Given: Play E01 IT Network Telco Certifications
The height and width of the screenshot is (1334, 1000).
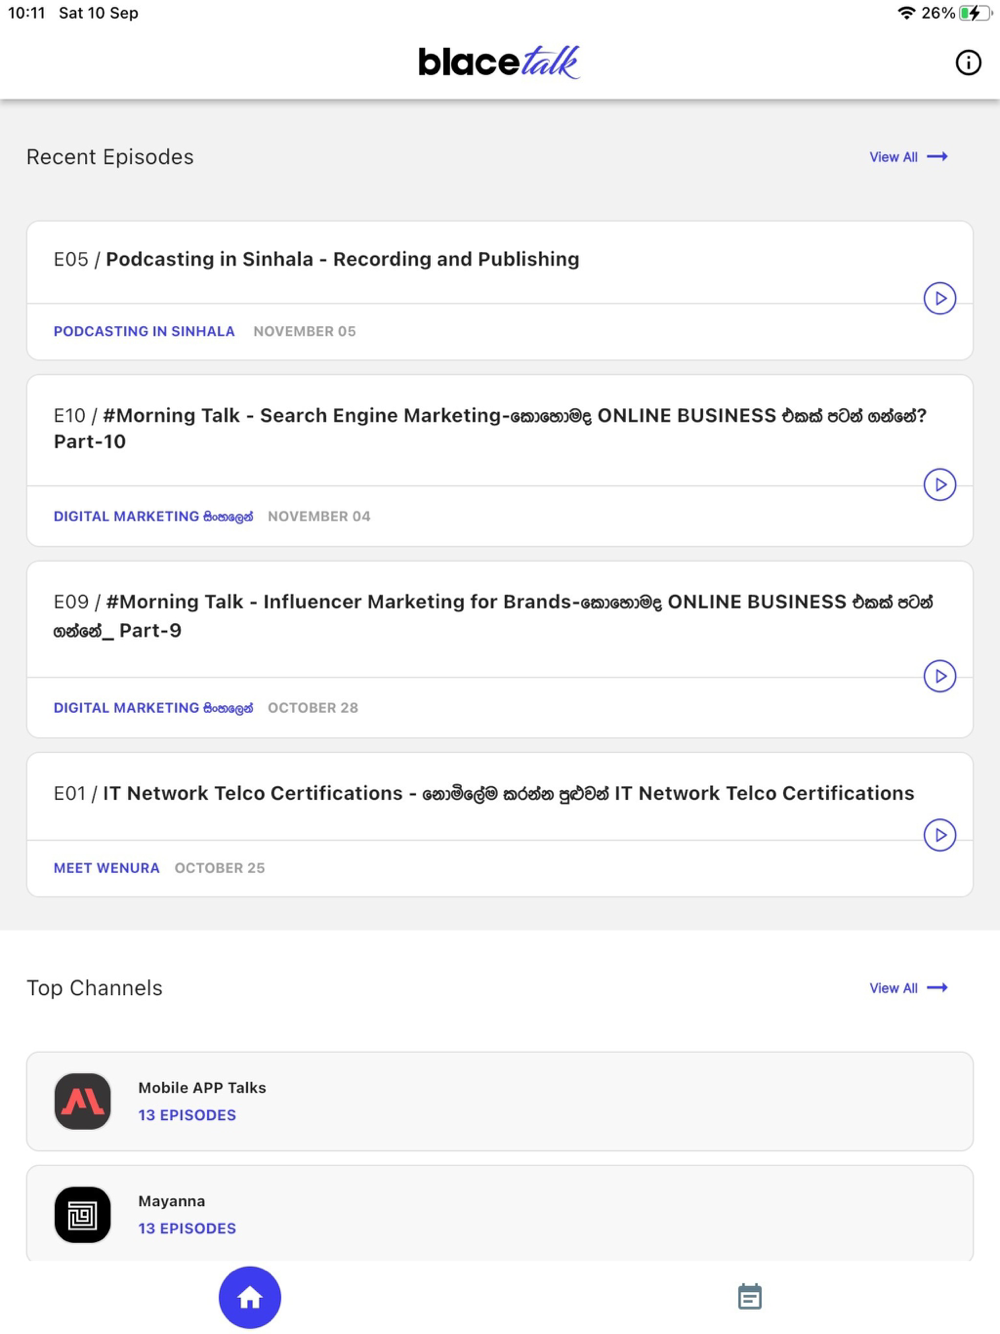Looking at the screenshot, I should click(939, 835).
